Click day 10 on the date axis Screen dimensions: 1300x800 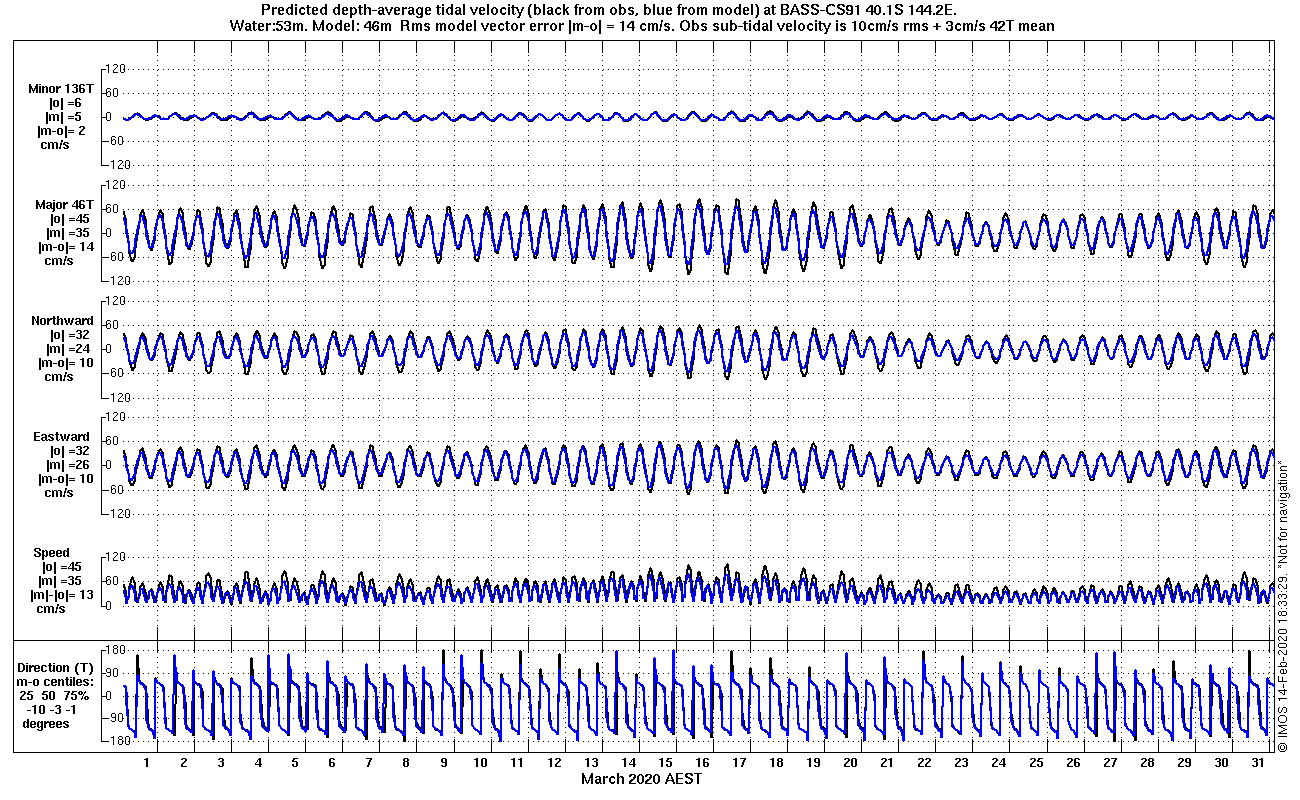(480, 762)
